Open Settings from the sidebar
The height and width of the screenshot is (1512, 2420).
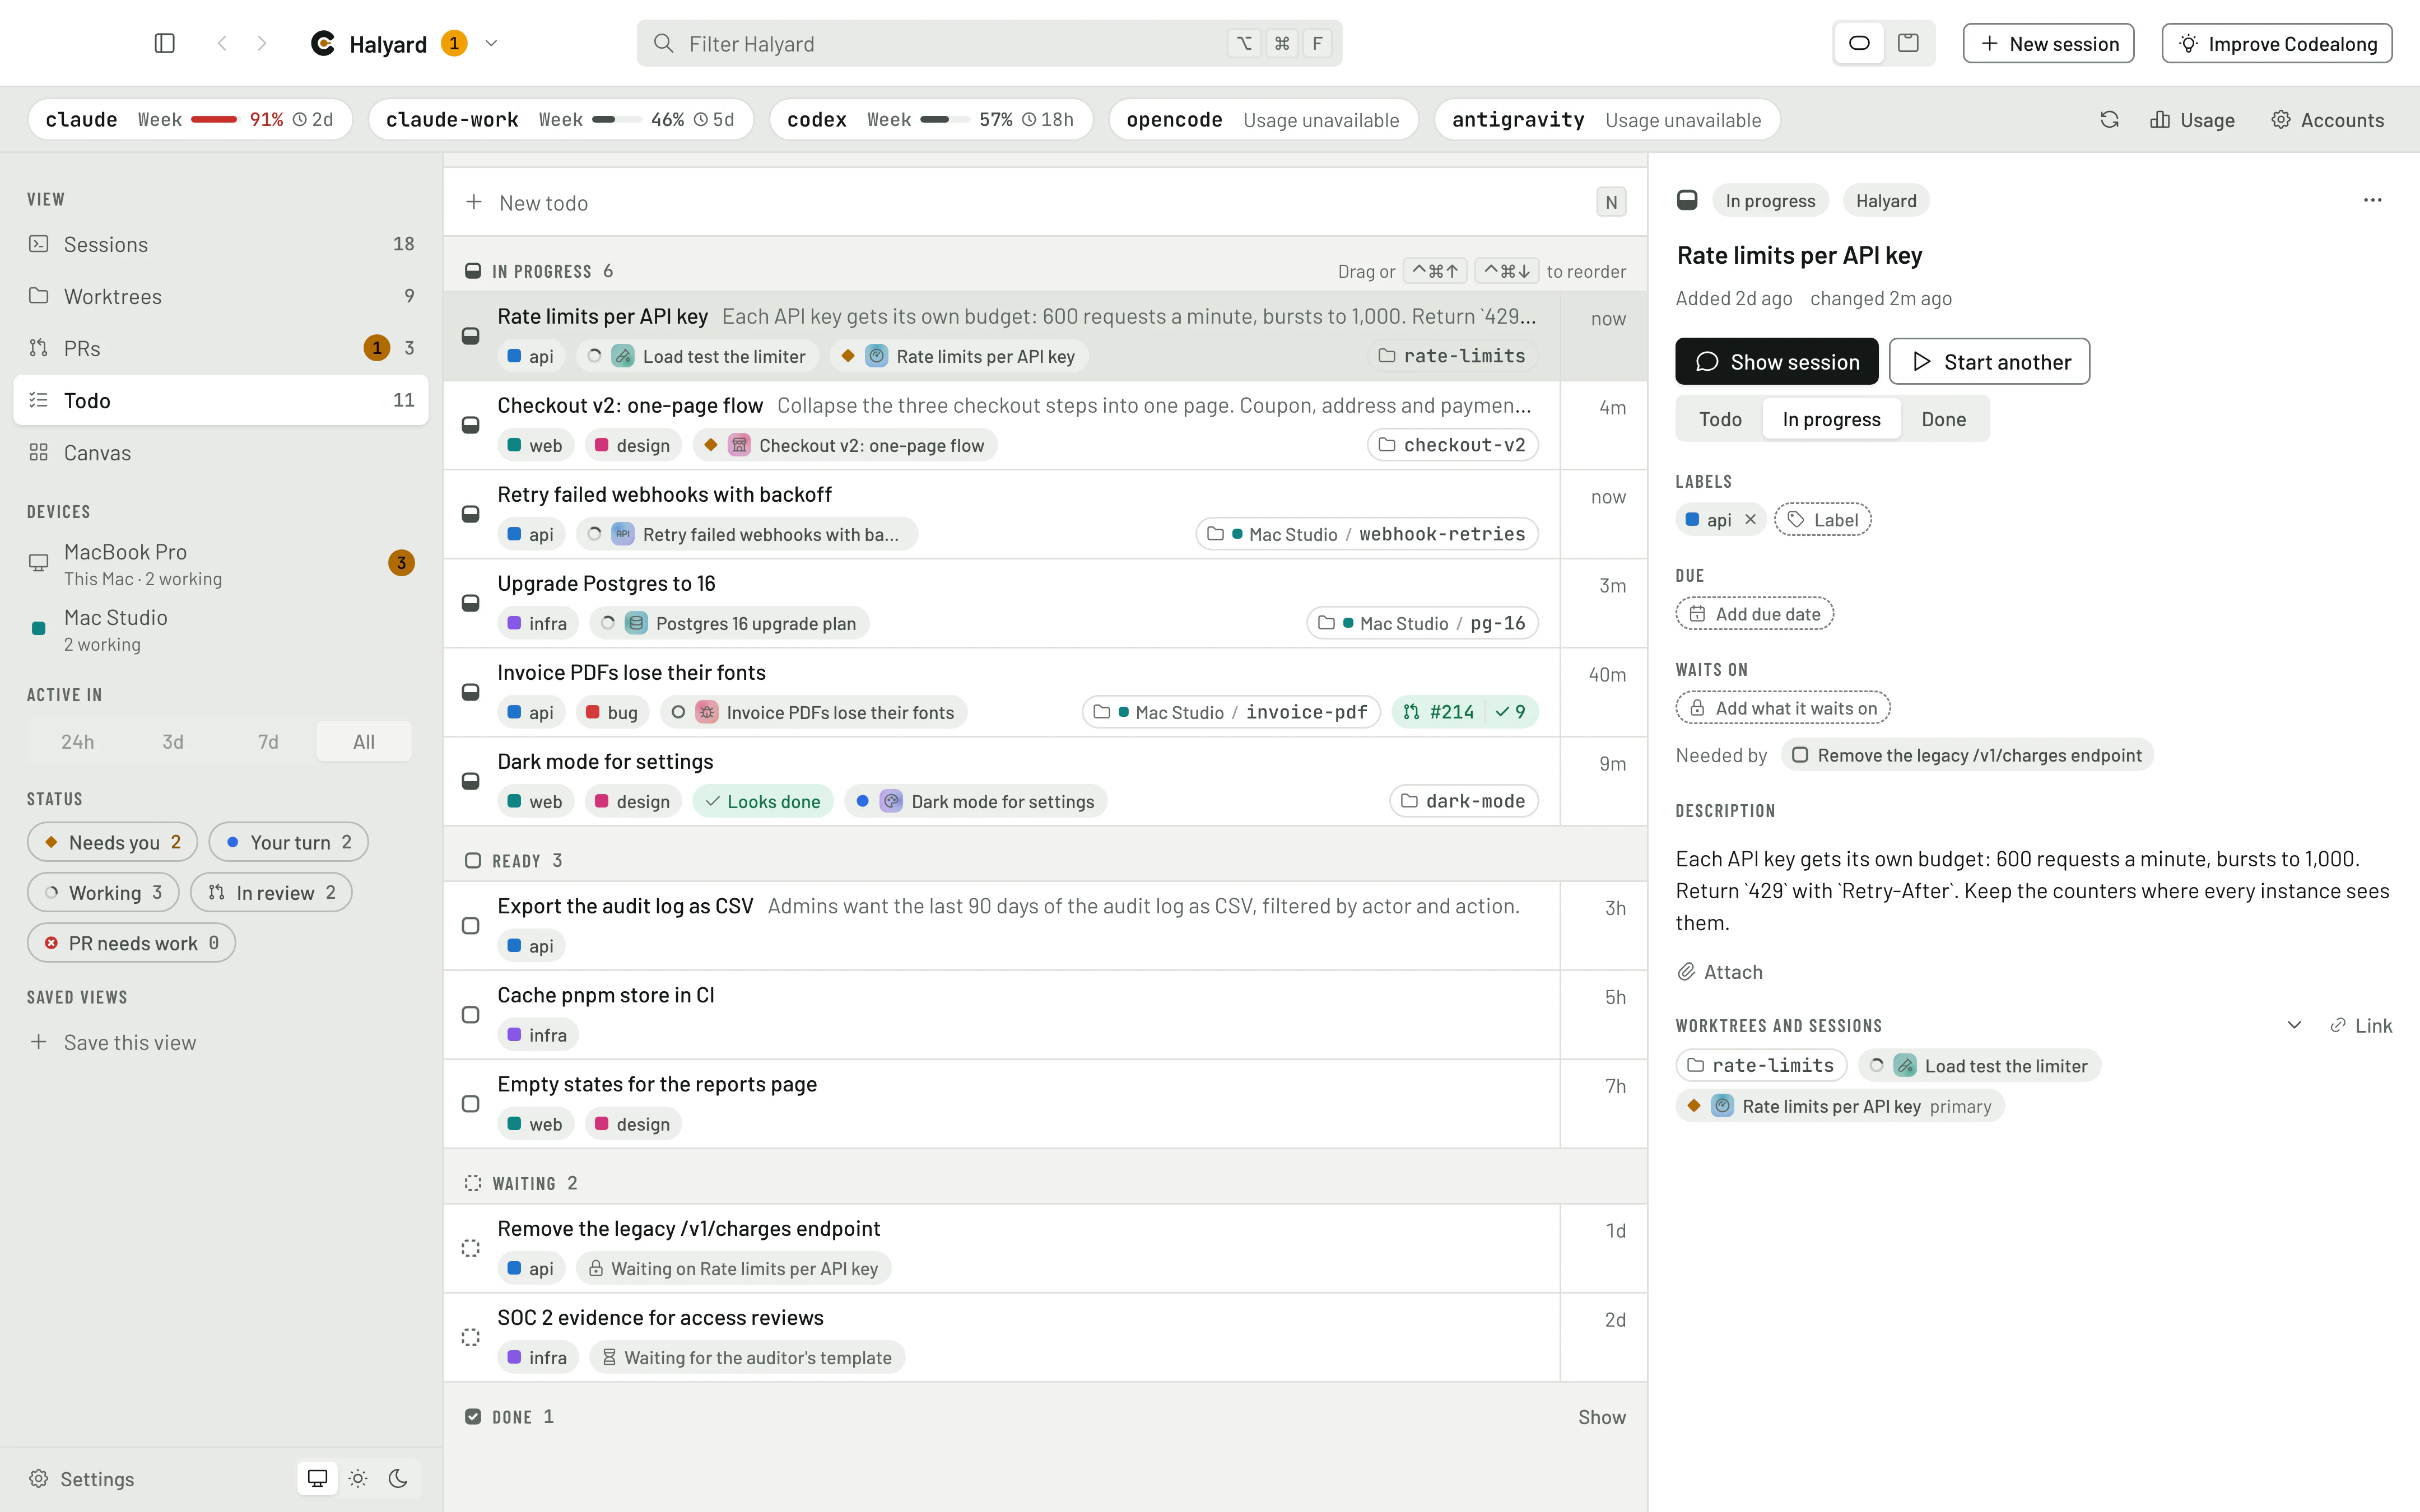82,1478
